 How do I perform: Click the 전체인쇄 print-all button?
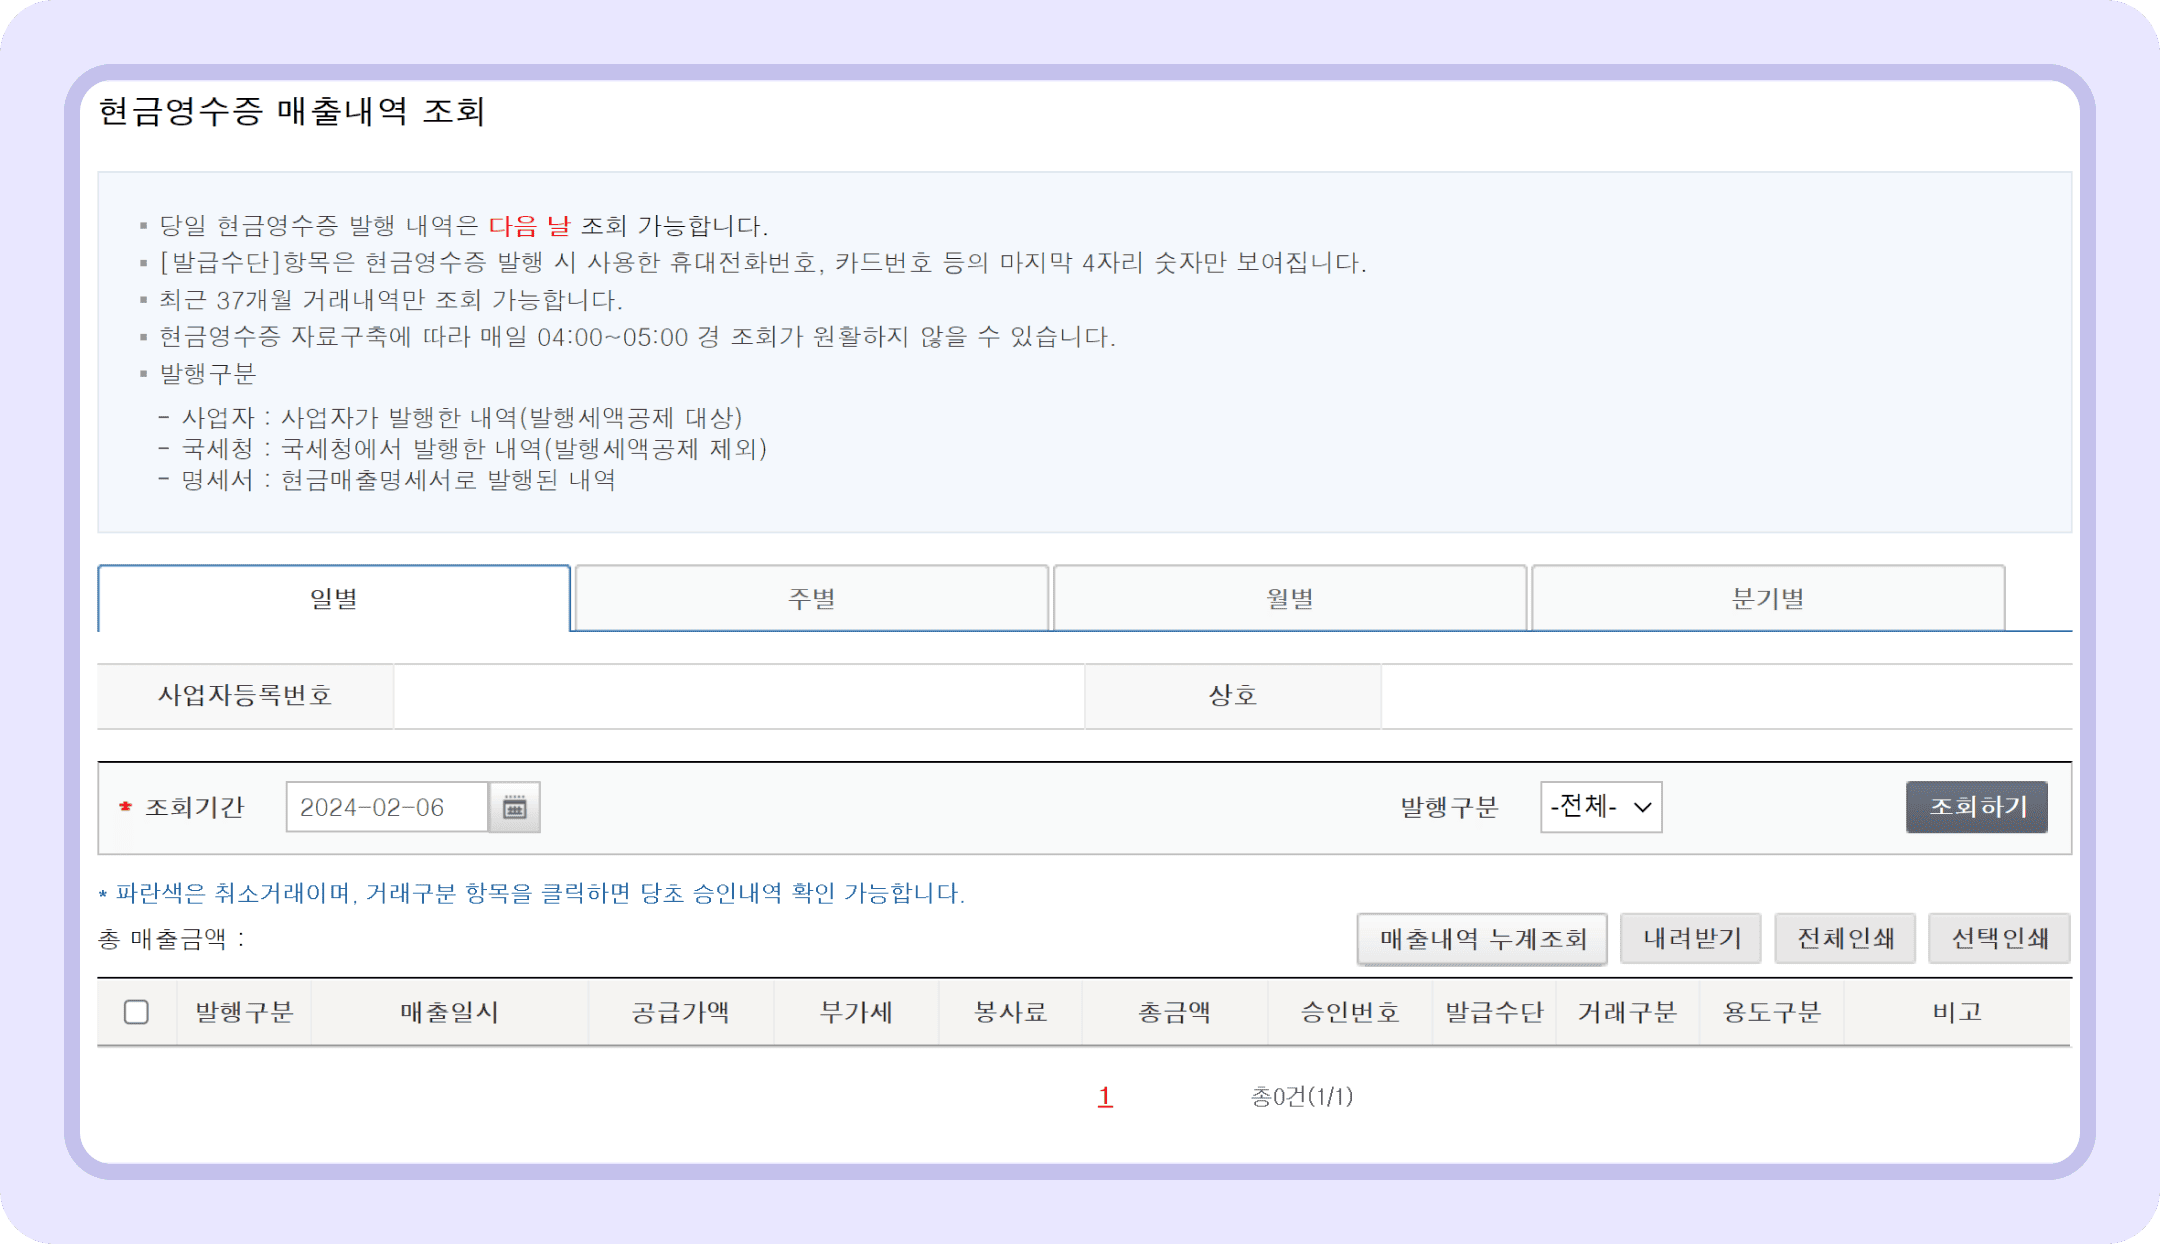click(1845, 938)
